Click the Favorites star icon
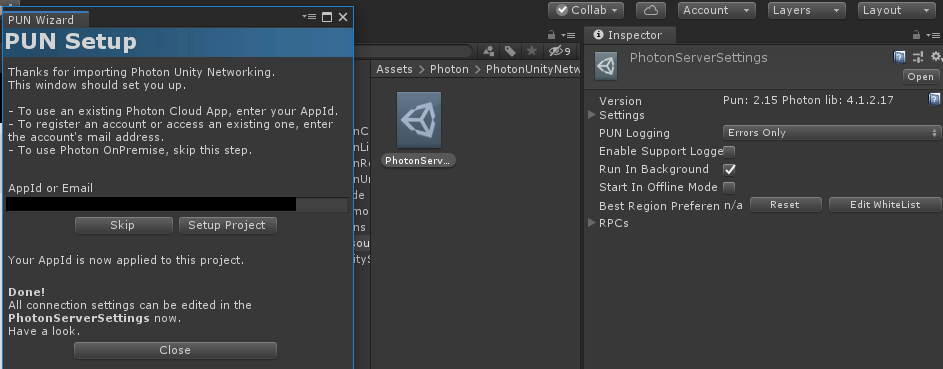Viewport: 943px width, 369px height. tap(532, 51)
